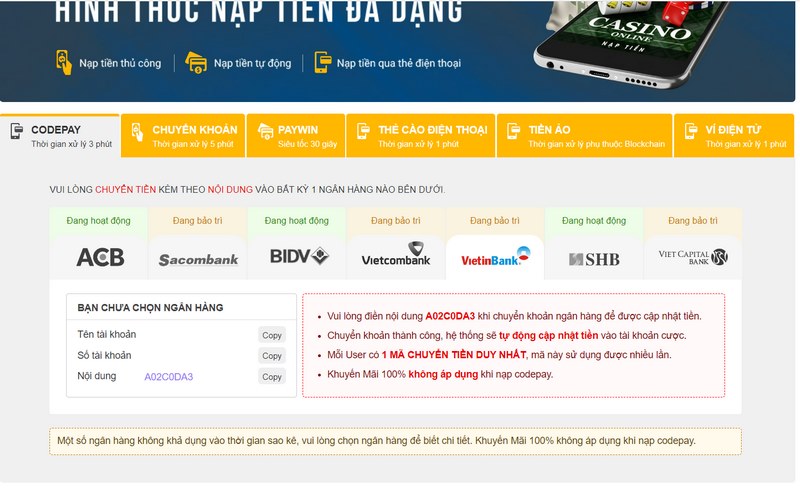Click the phone card deposit icon

(322, 62)
